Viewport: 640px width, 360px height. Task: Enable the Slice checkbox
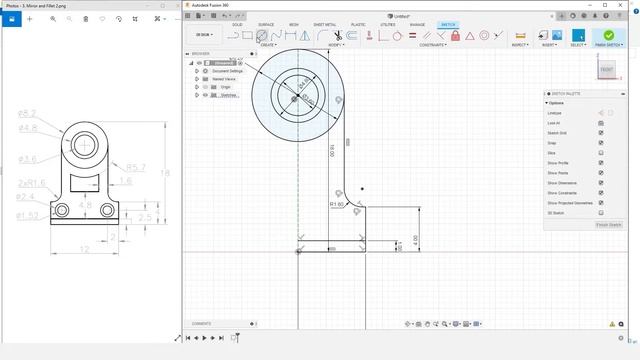pyautogui.click(x=601, y=153)
